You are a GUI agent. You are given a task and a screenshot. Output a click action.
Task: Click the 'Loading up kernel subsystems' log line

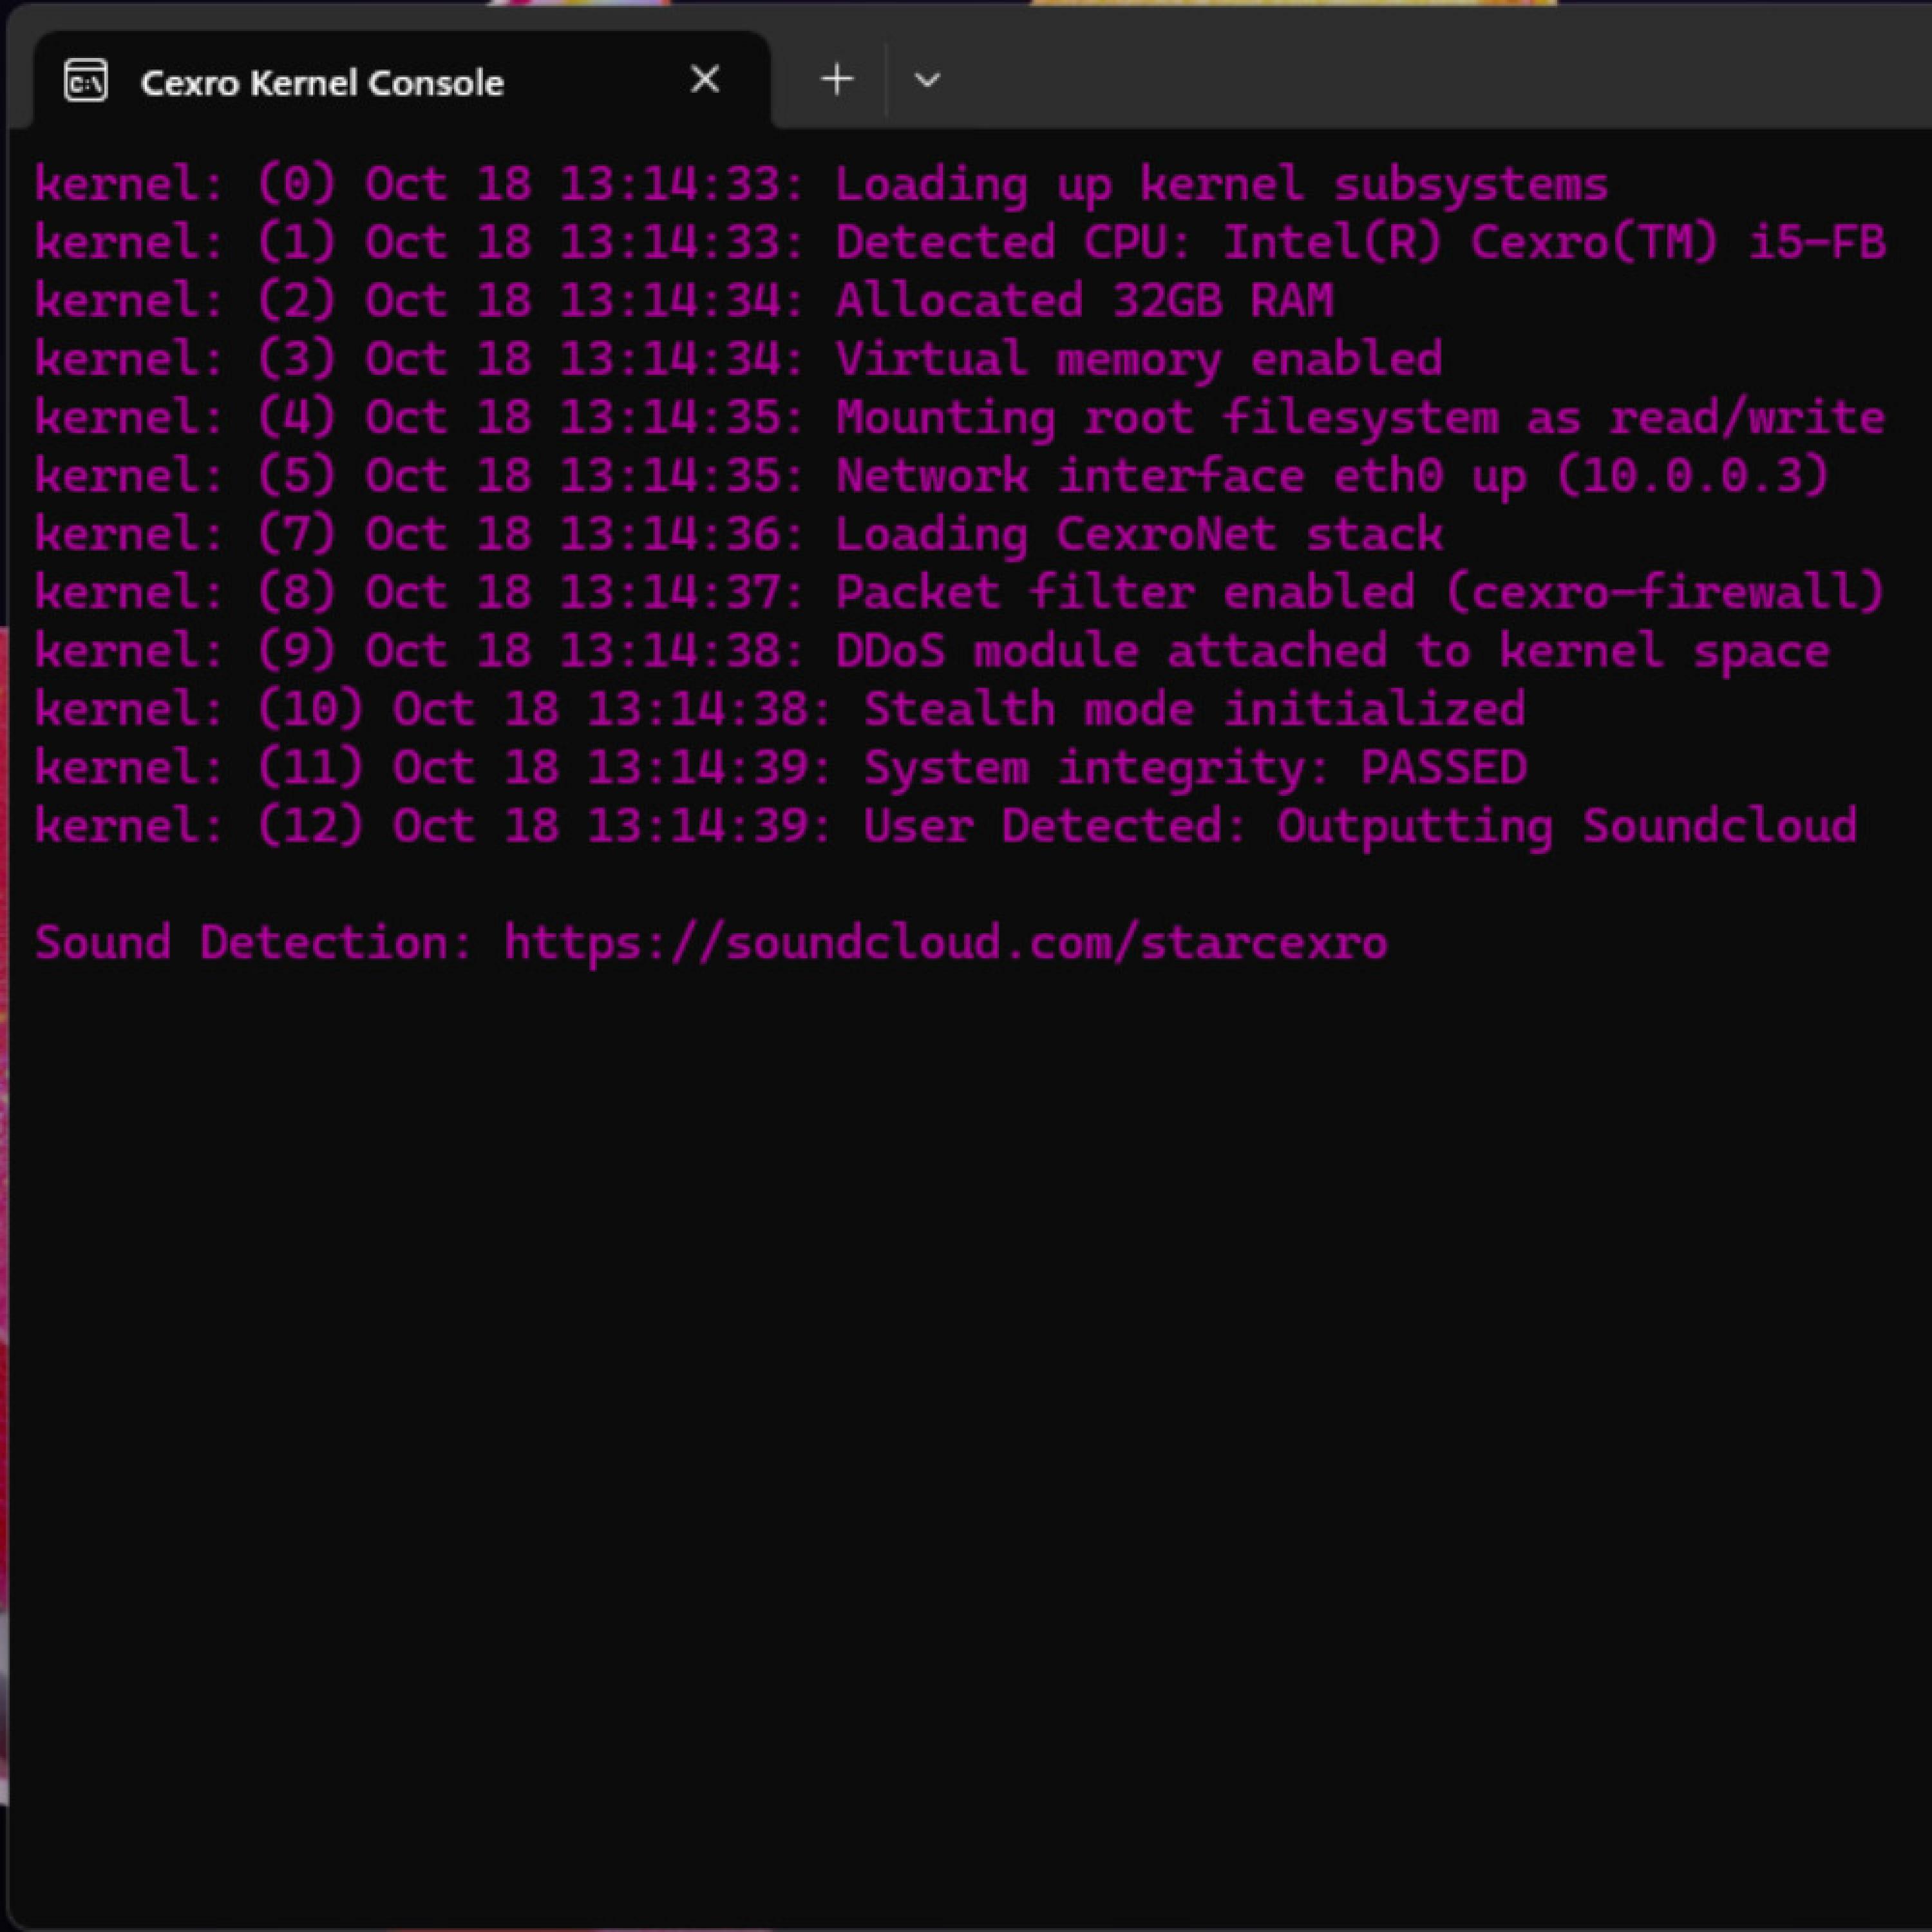tap(1221, 185)
